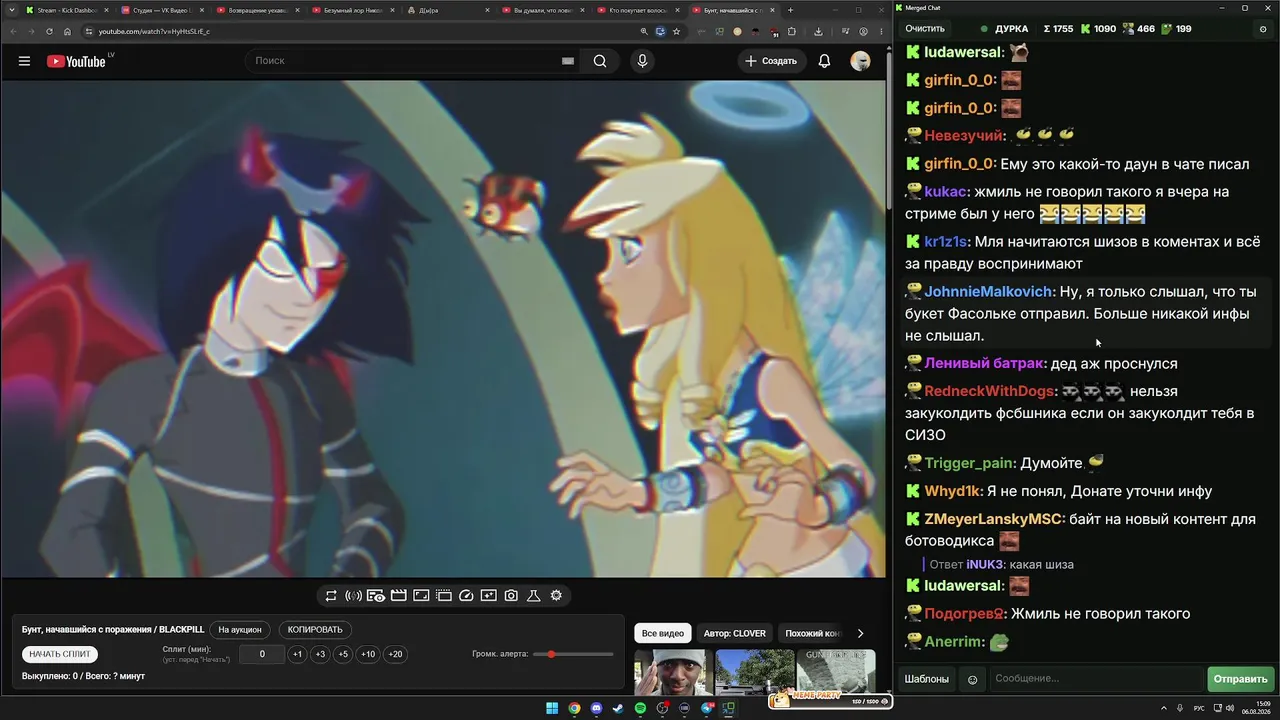Reload the page in the browser
Image resolution: width=1280 pixels, height=720 pixels.
click(x=49, y=31)
